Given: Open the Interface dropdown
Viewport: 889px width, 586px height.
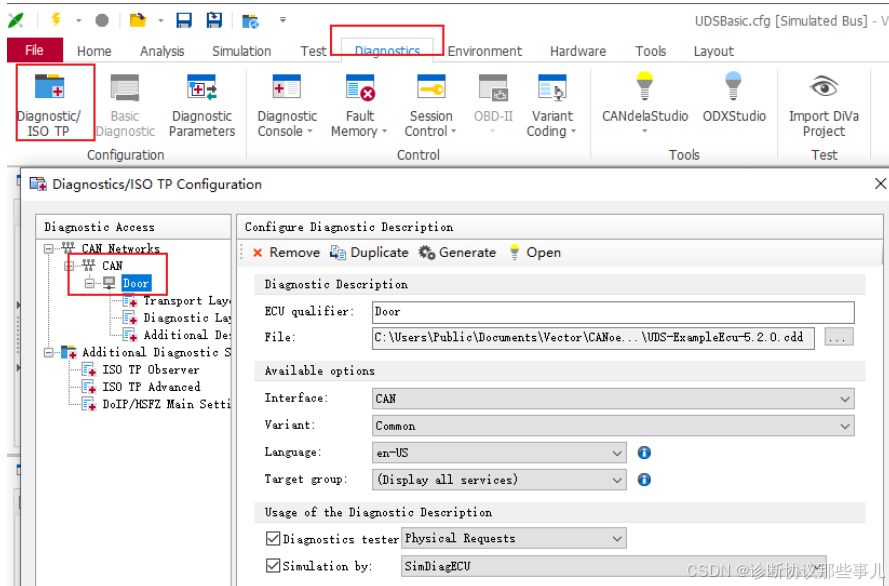Looking at the screenshot, I should 613,398.
